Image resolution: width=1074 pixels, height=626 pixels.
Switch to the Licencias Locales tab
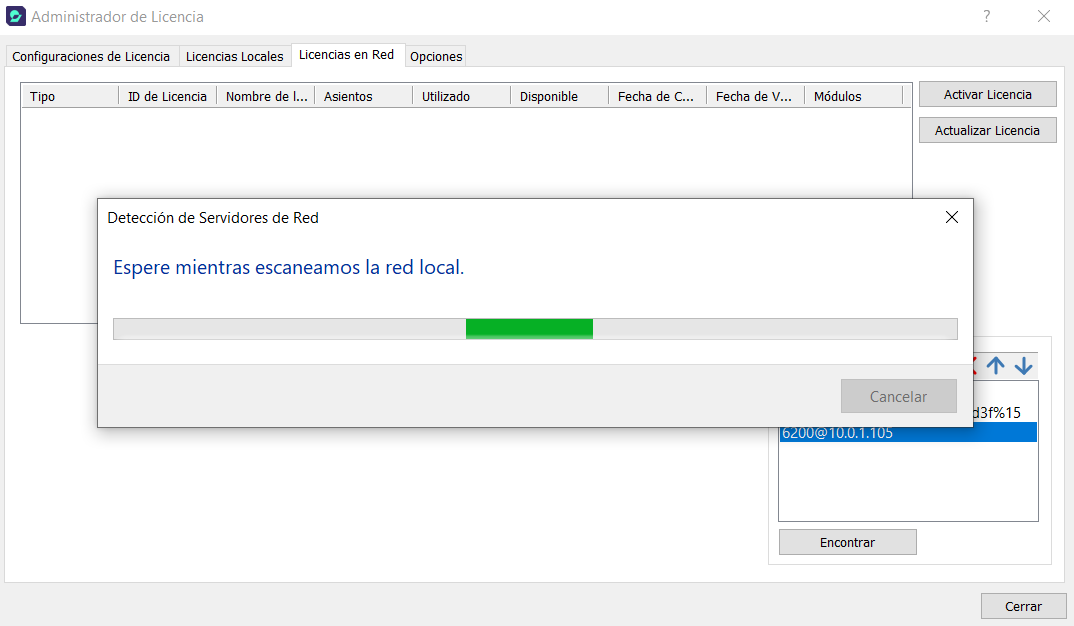click(234, 57)
